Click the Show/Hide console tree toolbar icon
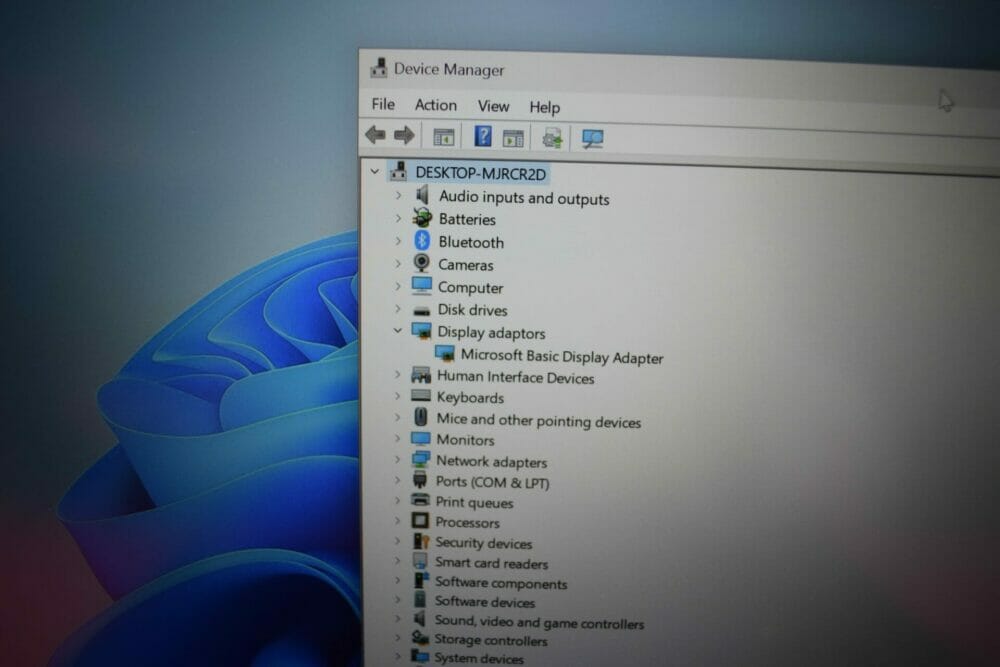The height and width of the screenshot is (667, 1000). [443, 137]
